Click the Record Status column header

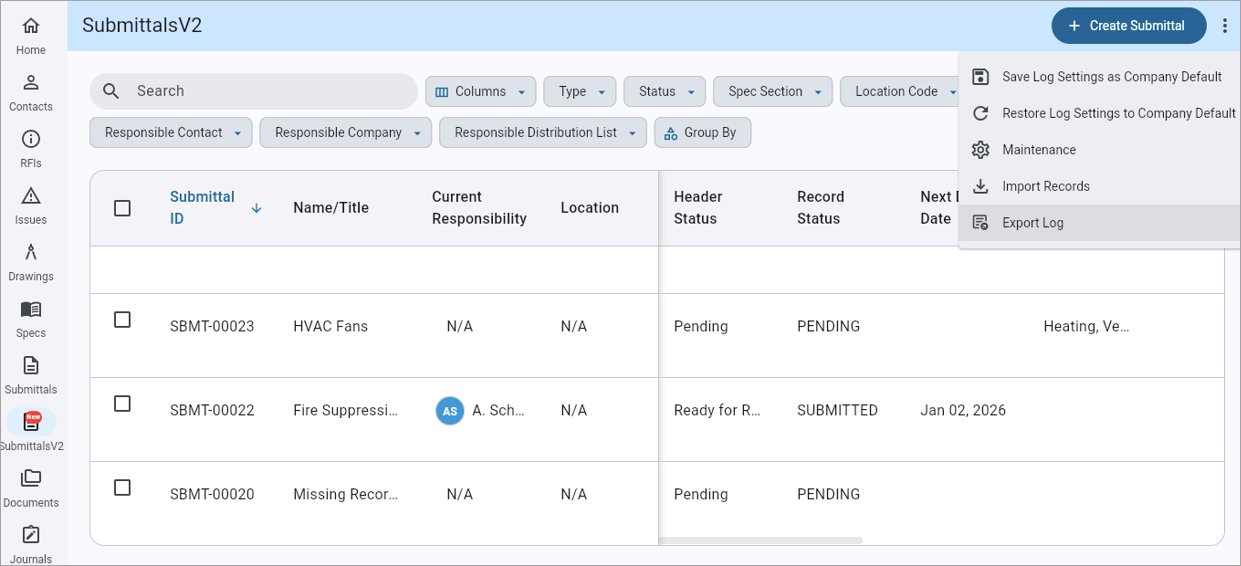pyautogui.click(x=821, y=208)
